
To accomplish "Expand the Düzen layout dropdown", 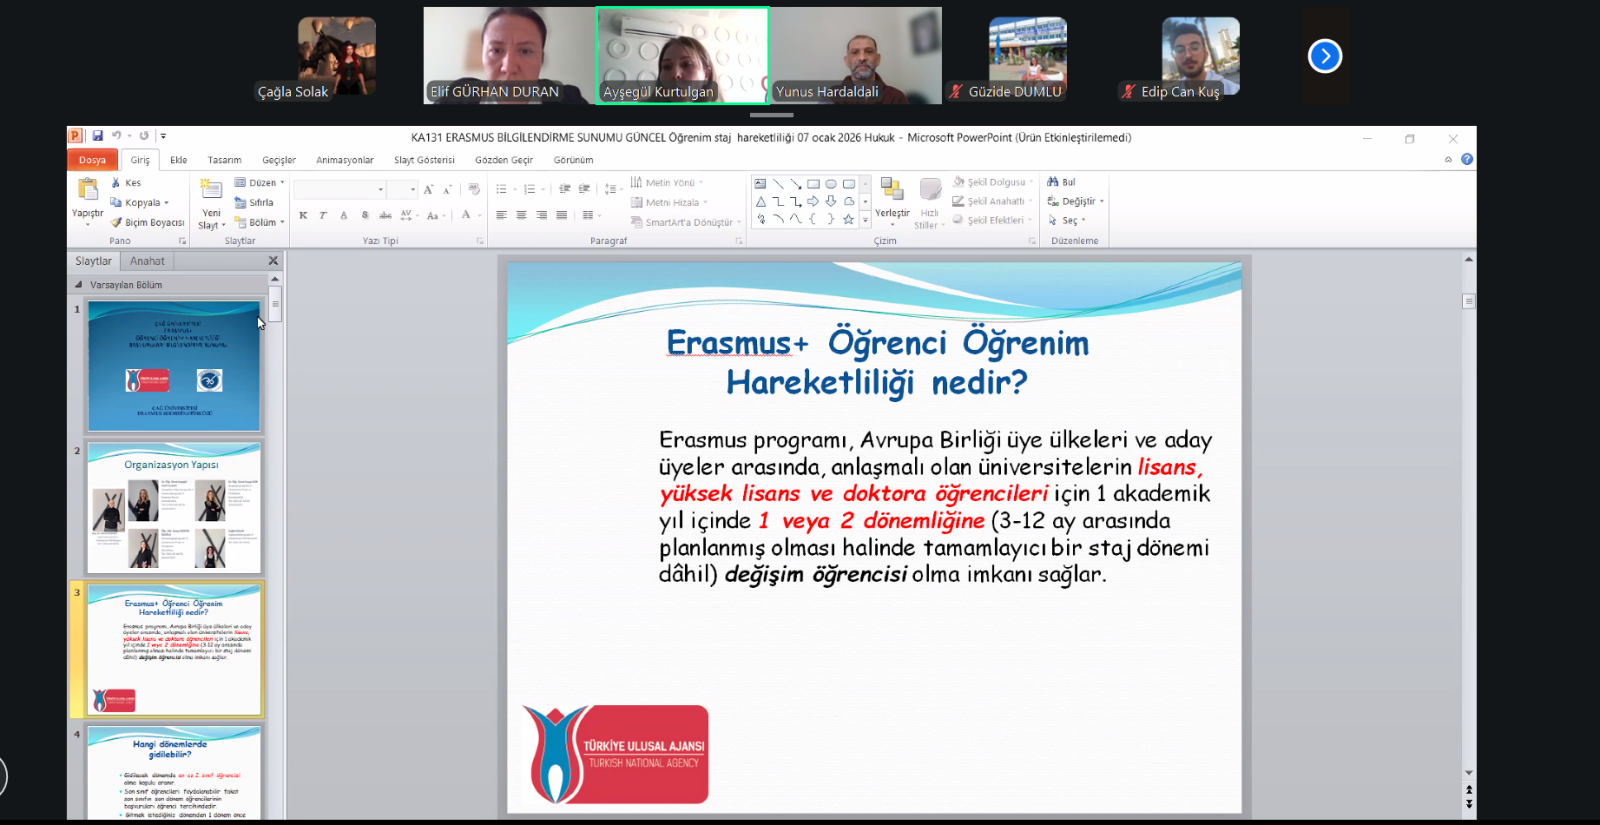I will (282, 183).
